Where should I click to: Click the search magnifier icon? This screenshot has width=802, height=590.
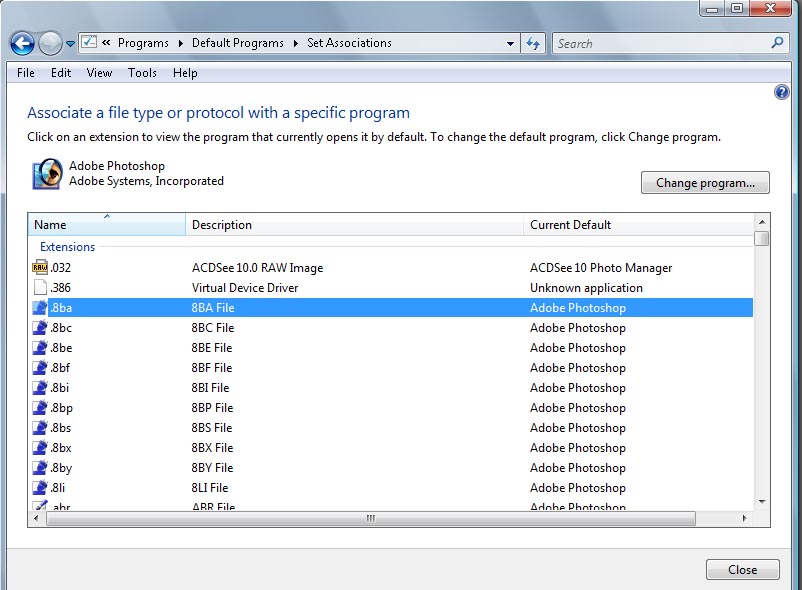(x=777, y=43)
